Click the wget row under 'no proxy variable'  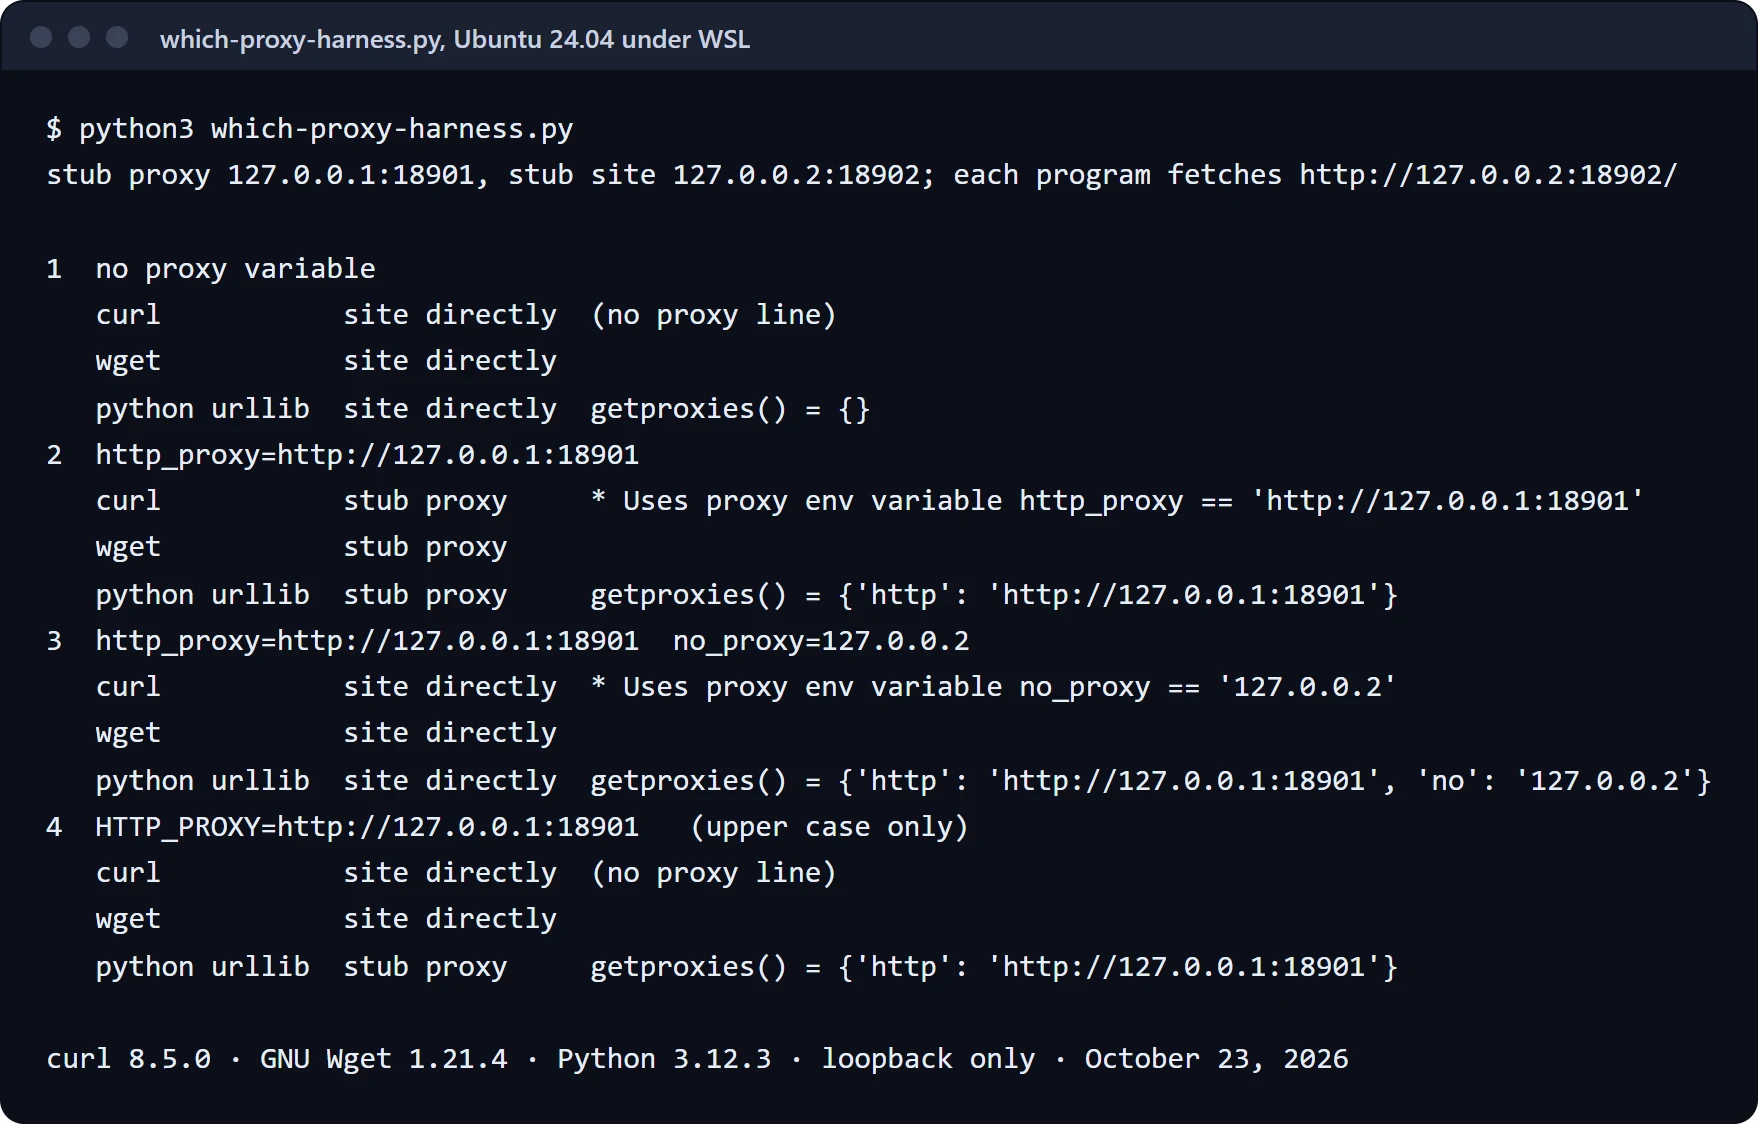click(326, 361)
